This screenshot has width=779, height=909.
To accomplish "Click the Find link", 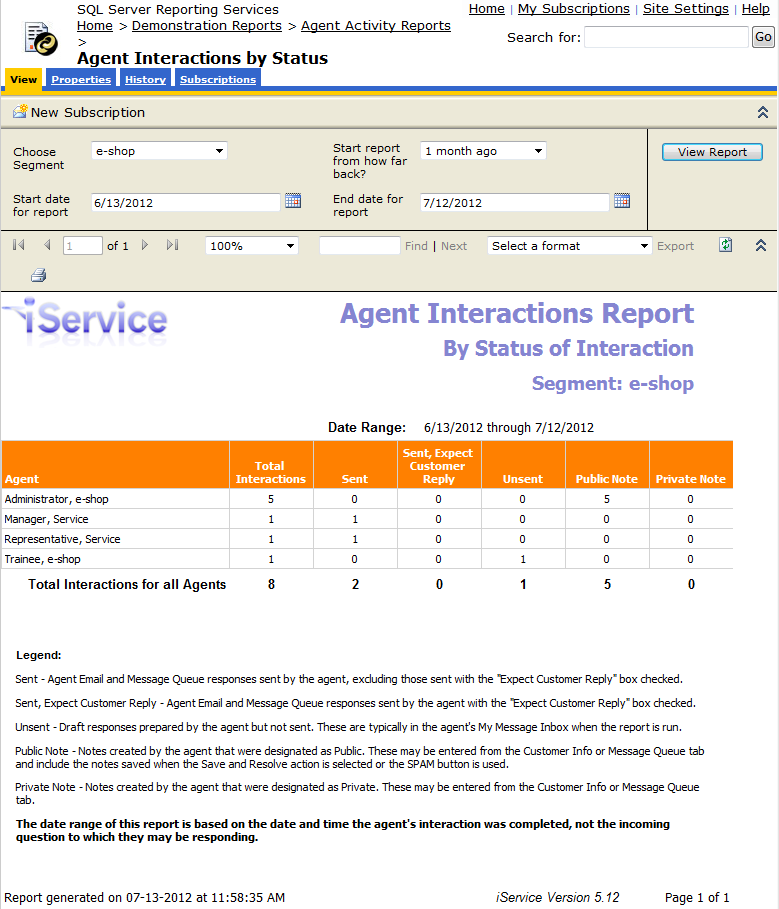I will [416, 246].
